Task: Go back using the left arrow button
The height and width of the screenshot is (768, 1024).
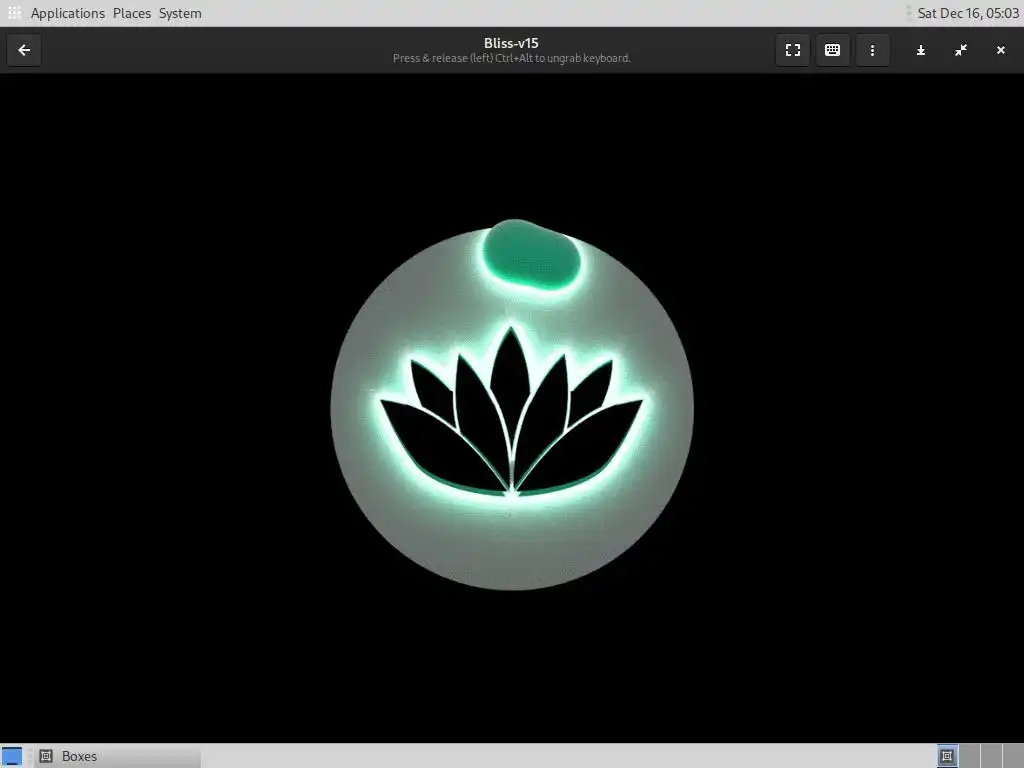Action: point(24,50)
